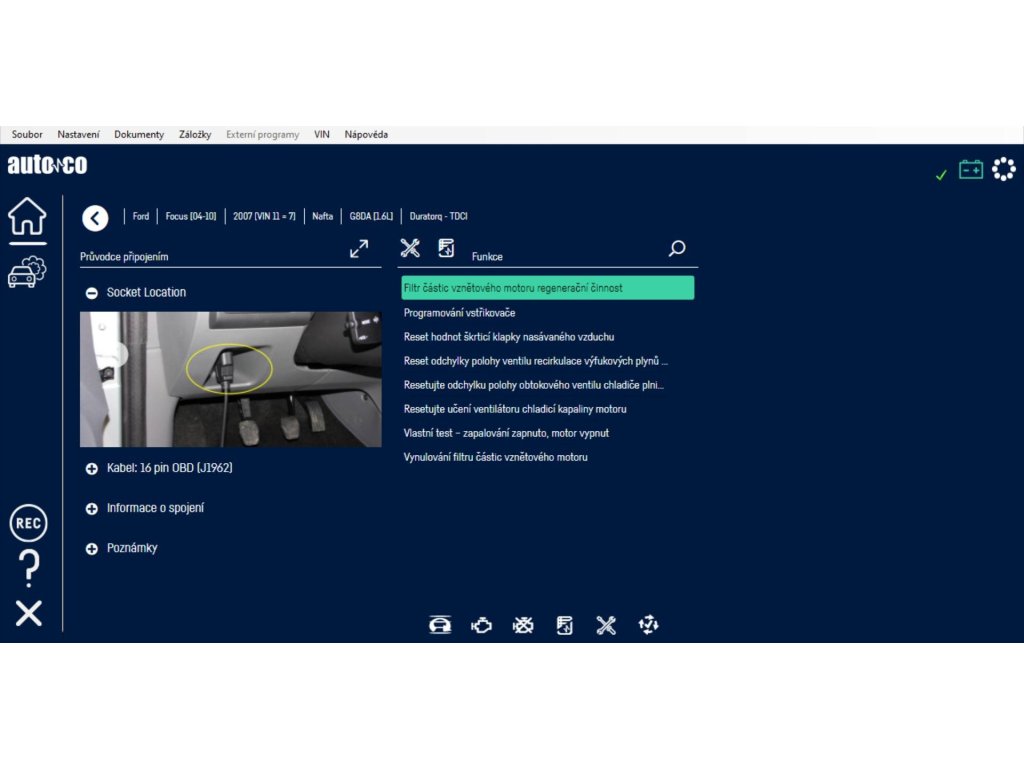Click the Home icon in the sidebar
The height and width of the screenshot is (768, 1024).
27,216
